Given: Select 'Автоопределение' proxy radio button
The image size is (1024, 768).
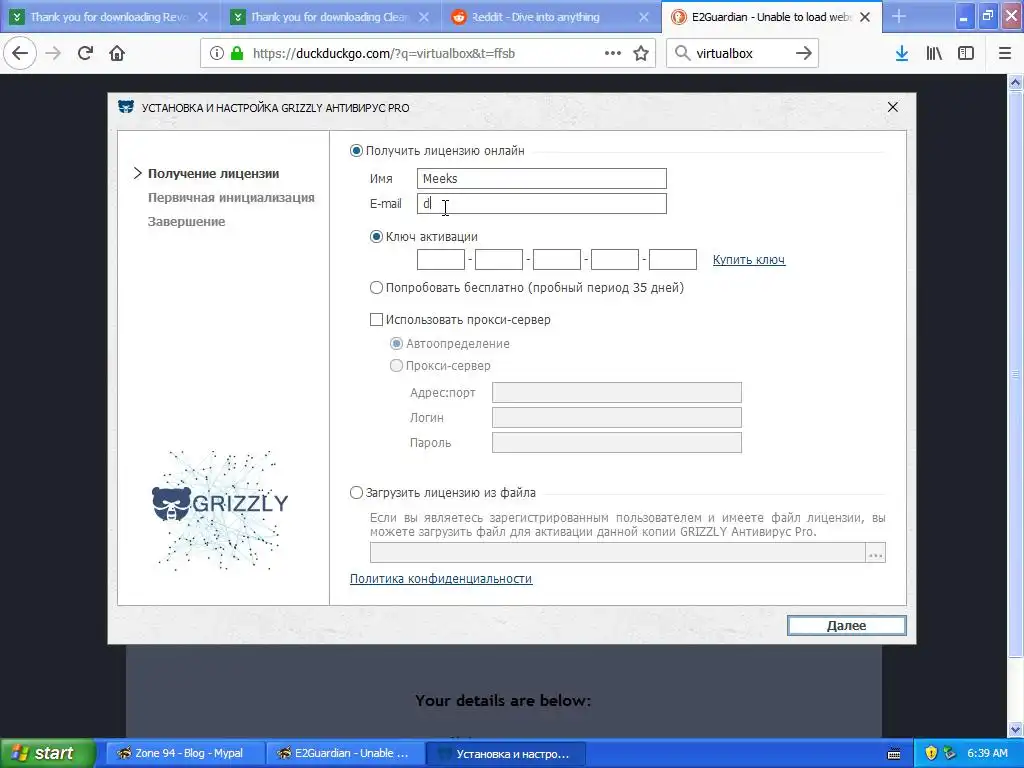Looking at the screenshot, I should tap(396, 344).
